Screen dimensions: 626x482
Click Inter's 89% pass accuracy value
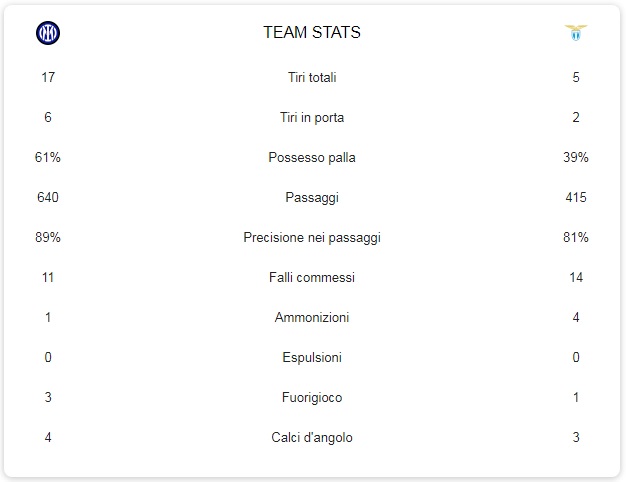(48, 237)
